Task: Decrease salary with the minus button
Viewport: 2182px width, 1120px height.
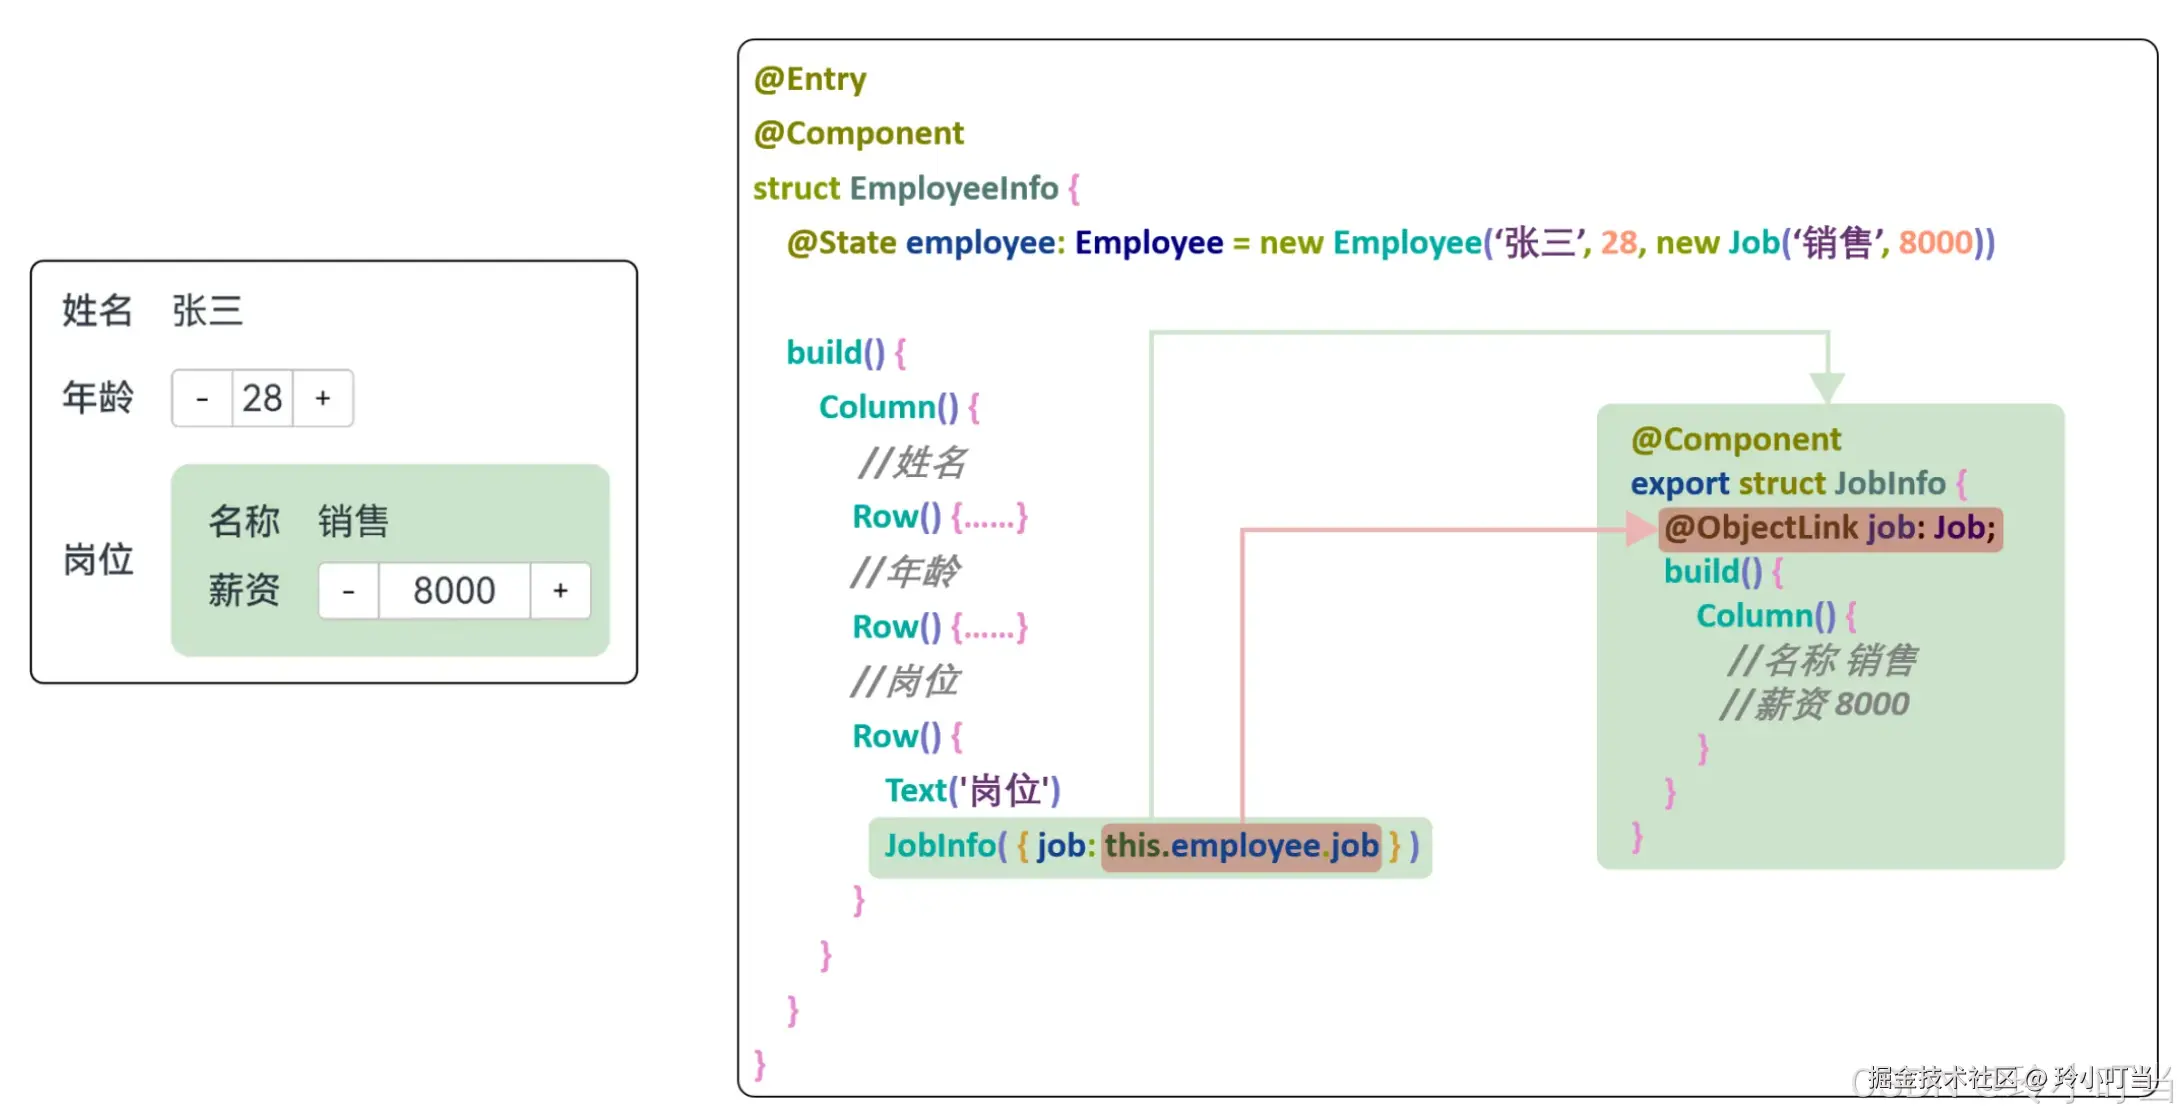Action: coord(348,591)
